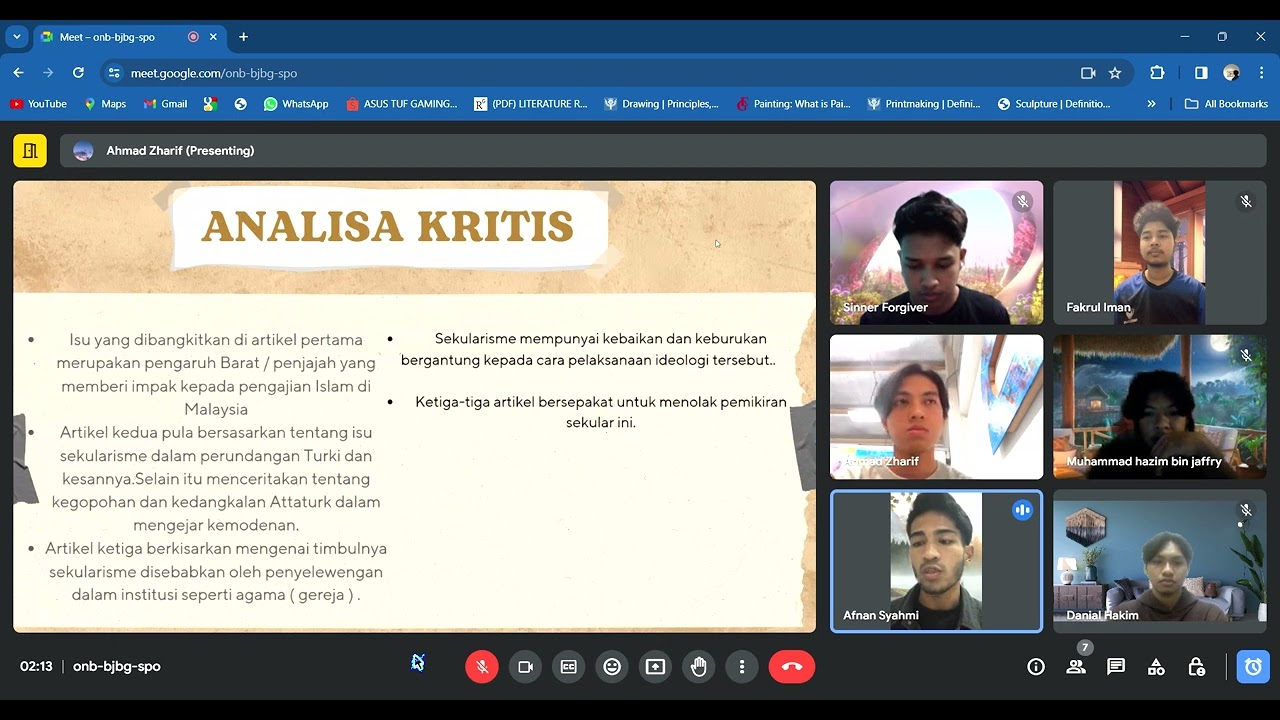1280x720 pixels.
Task: Click the yellow companion mode icon
Action: pyautogui.click(x=30, y=151)
